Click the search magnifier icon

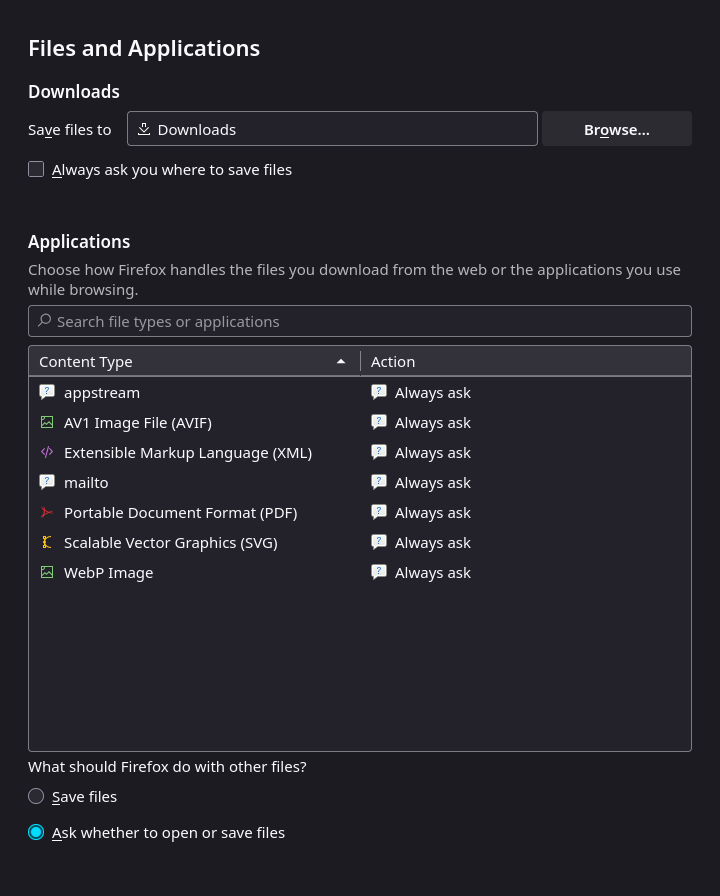(x=45, y=321)
